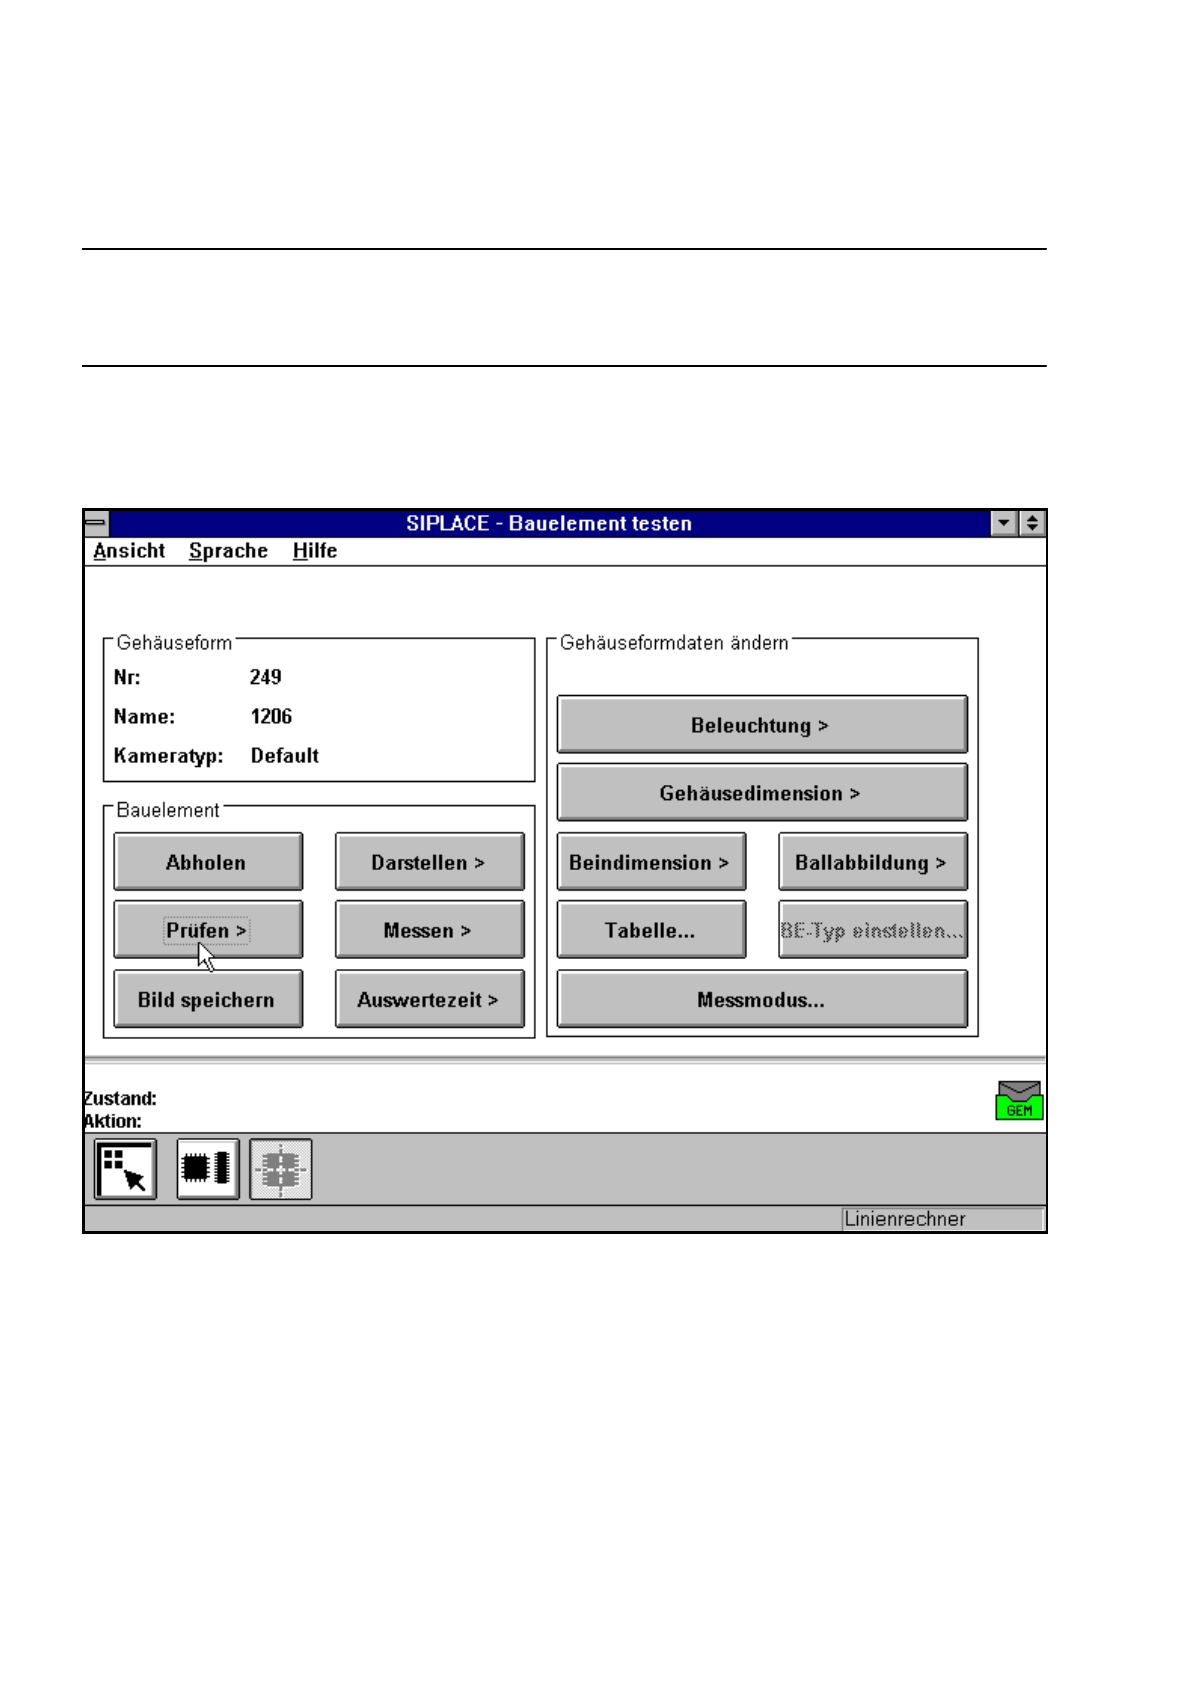Expand the Beleuchtung options button
Screen dimensions: 1188x1684
[x=762, y=724]
